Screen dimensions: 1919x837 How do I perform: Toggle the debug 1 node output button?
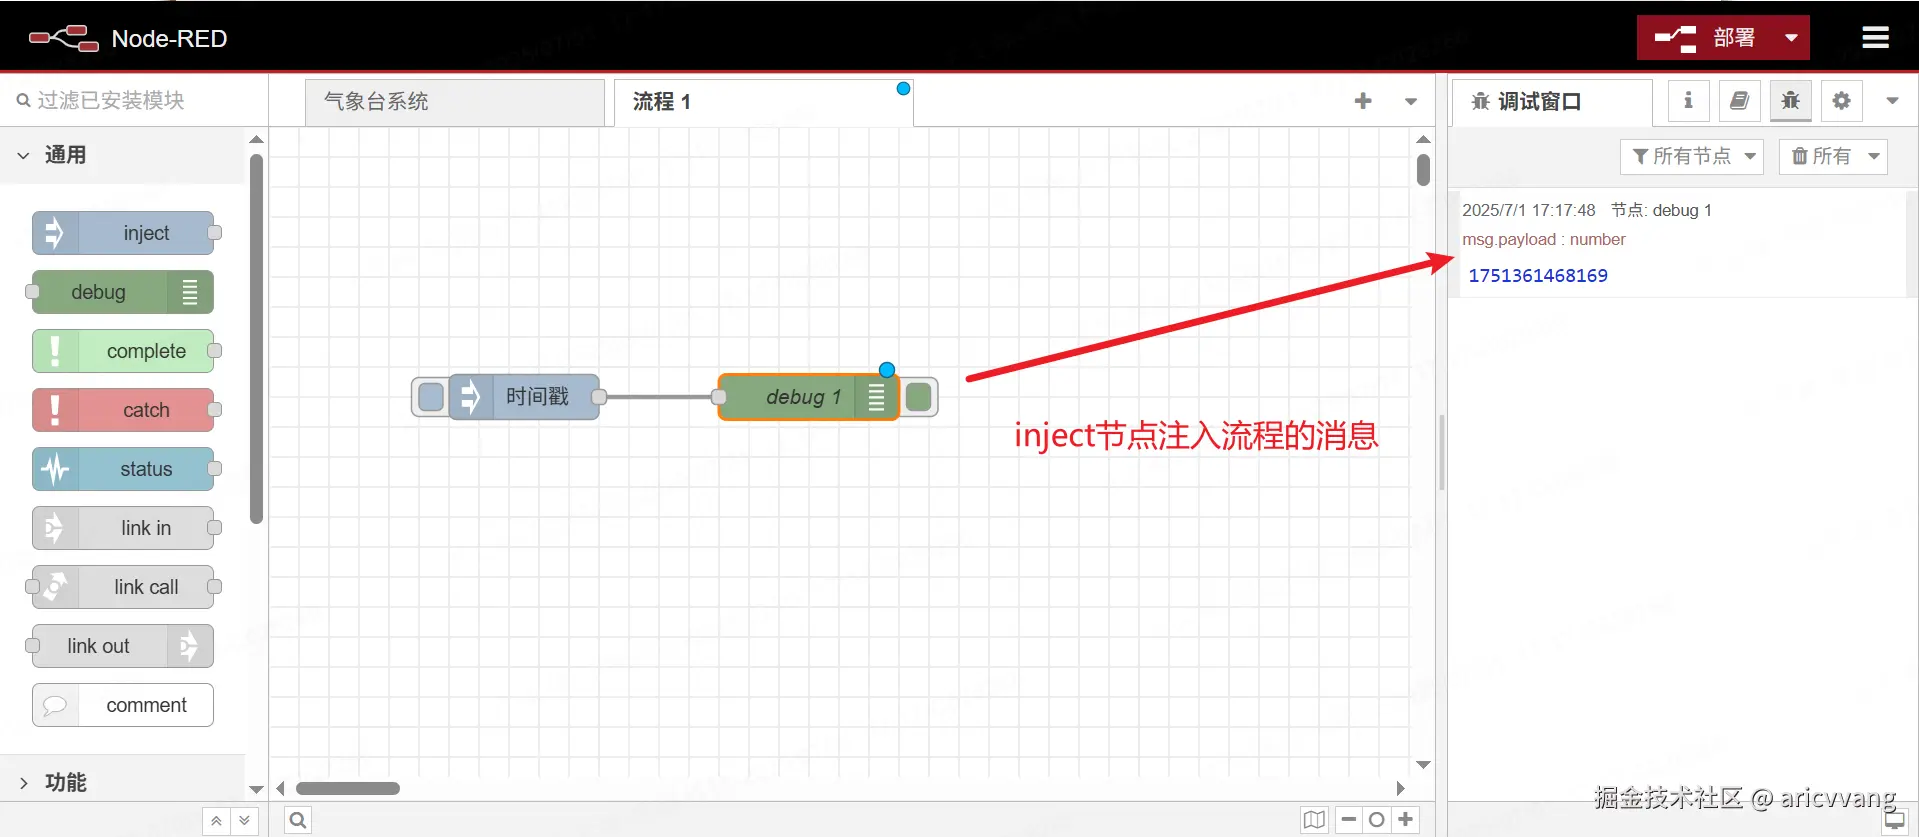coord(918,397)
